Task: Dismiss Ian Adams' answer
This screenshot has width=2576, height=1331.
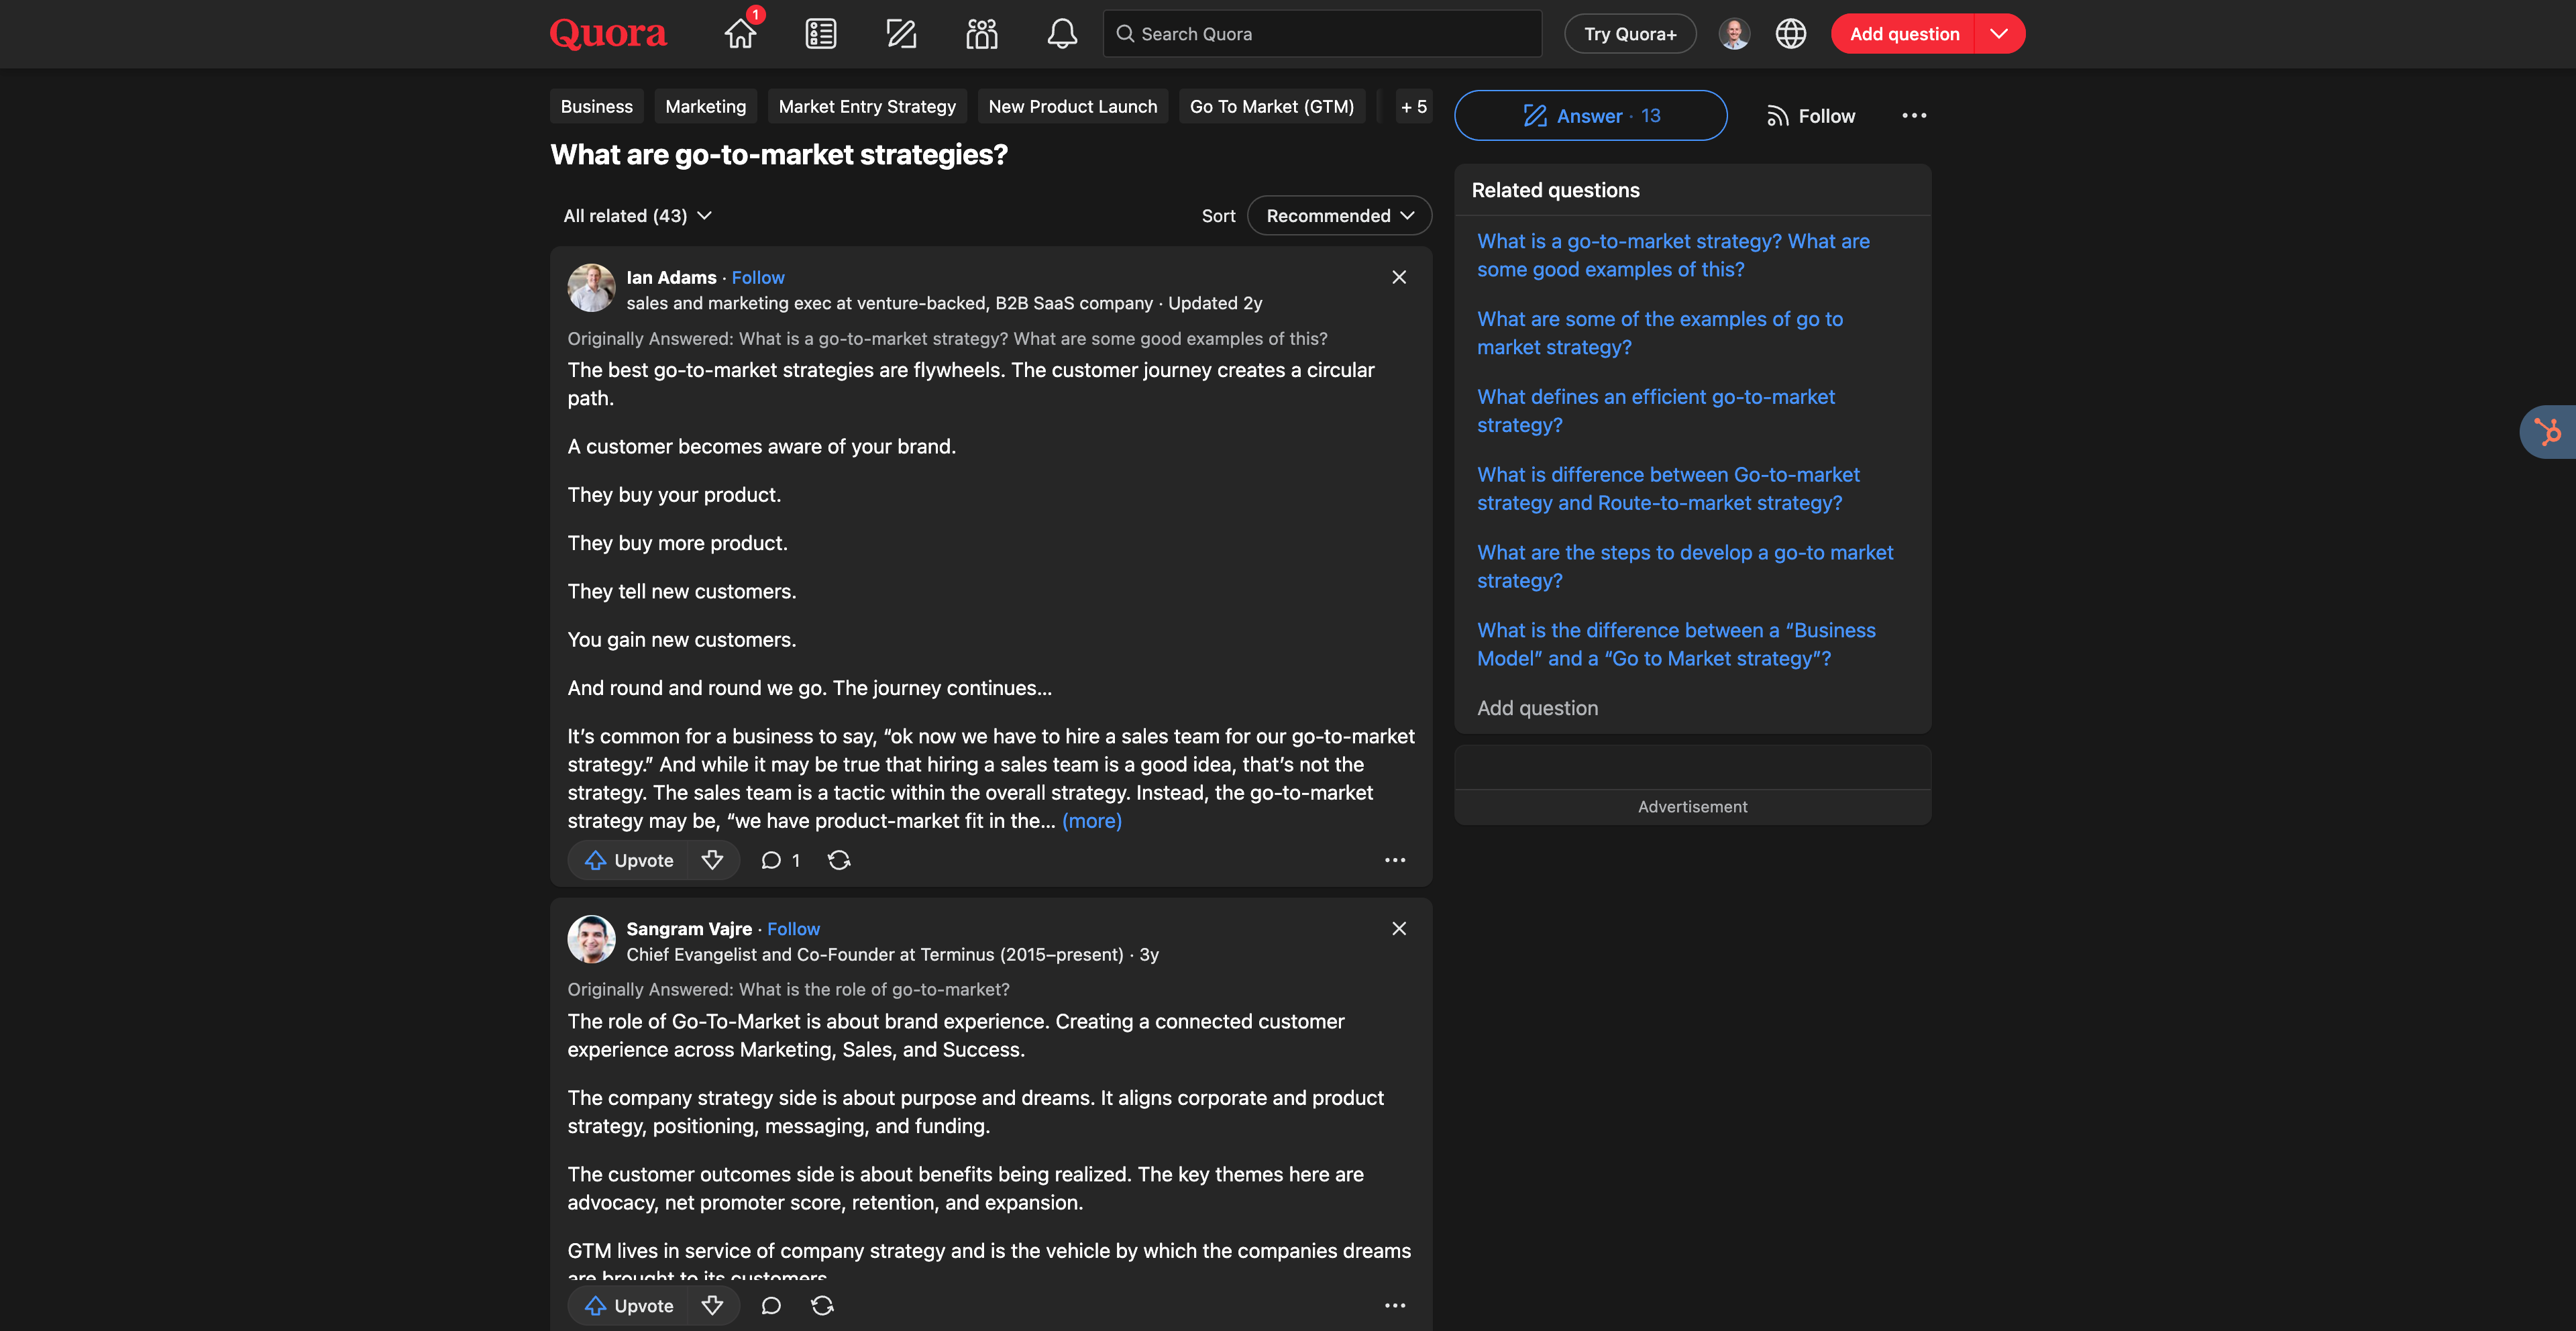Action: pyautogui.click(x=1399, y=277)
